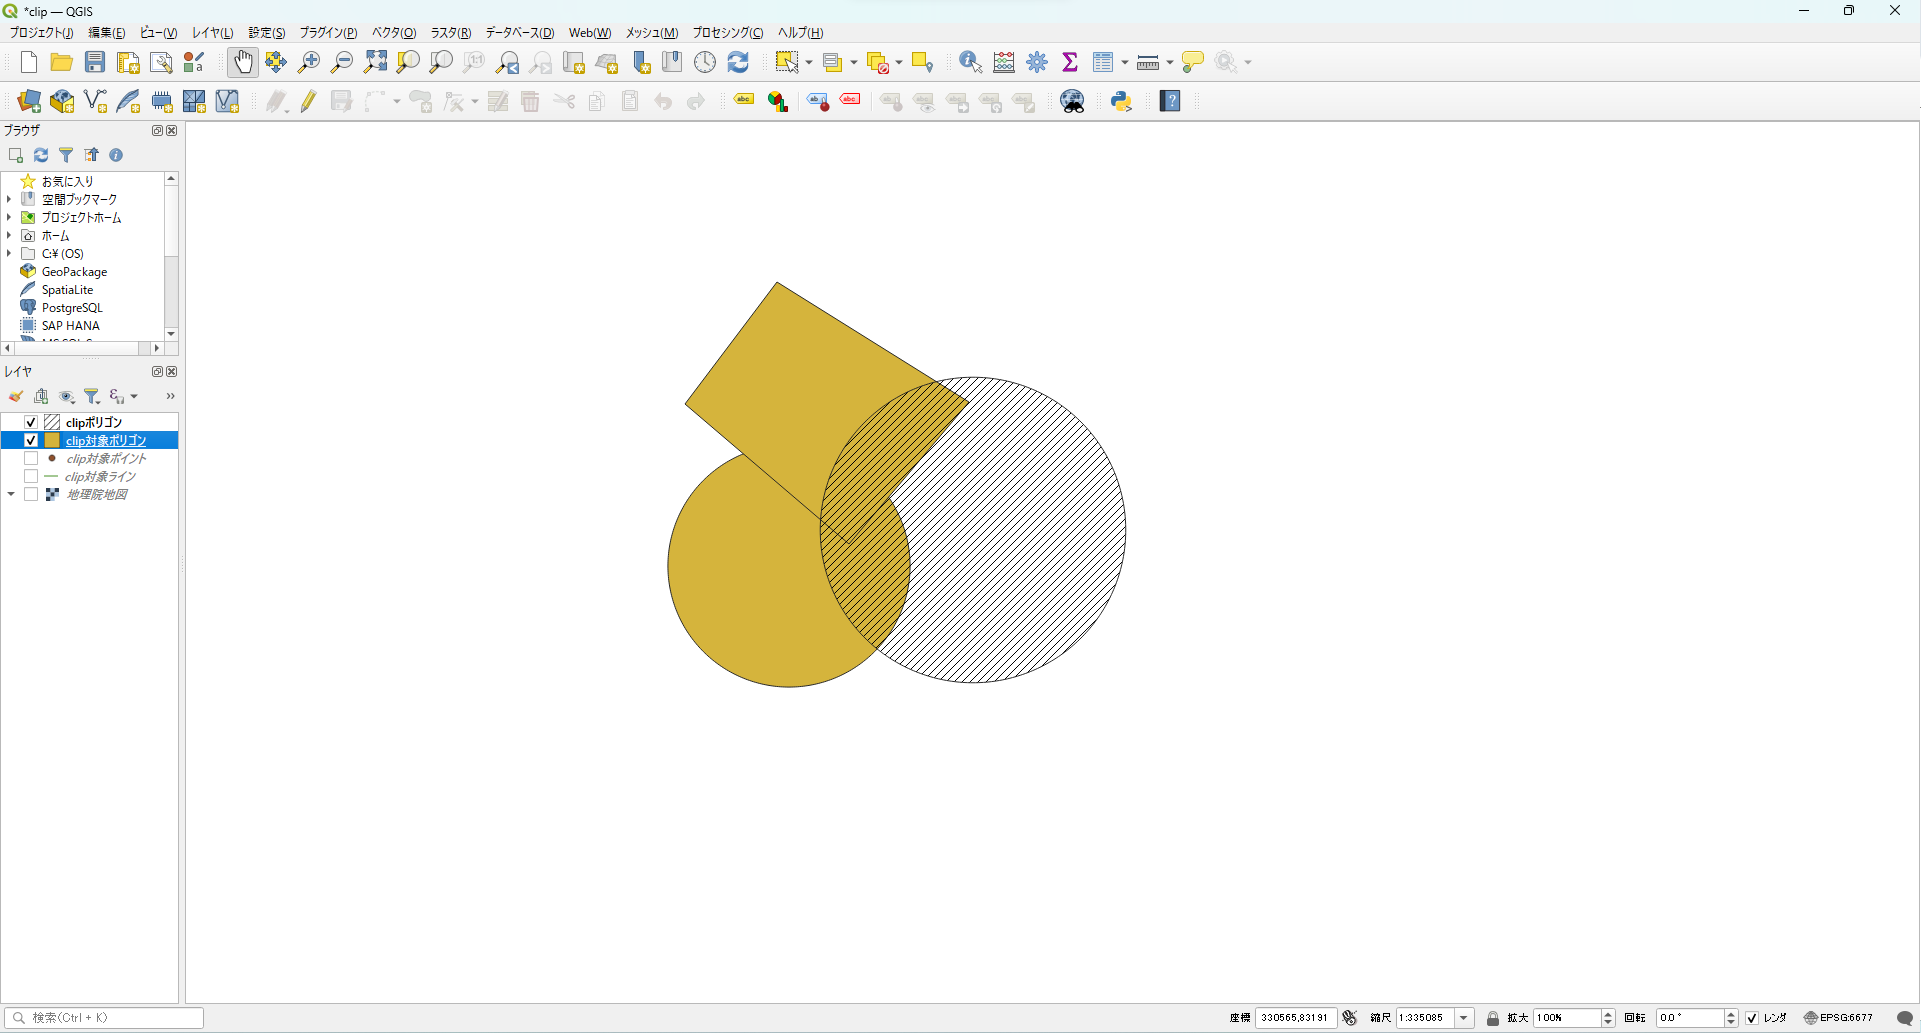This screenshot has width=1921, height=1033.
Task: Open the attribute table
Action: [x=1103, y=62]
